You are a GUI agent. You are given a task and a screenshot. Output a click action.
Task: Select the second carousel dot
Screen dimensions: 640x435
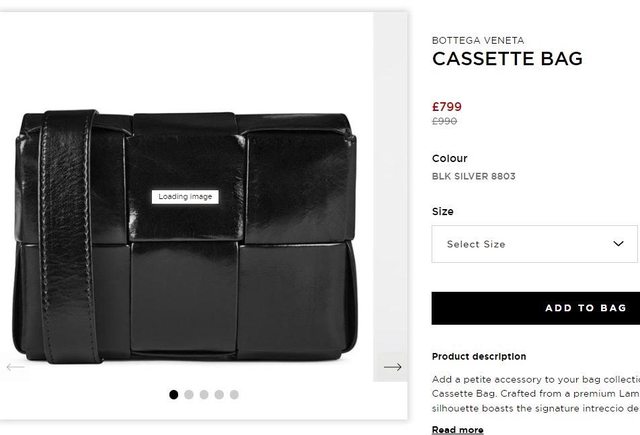[x=189, y=394]
